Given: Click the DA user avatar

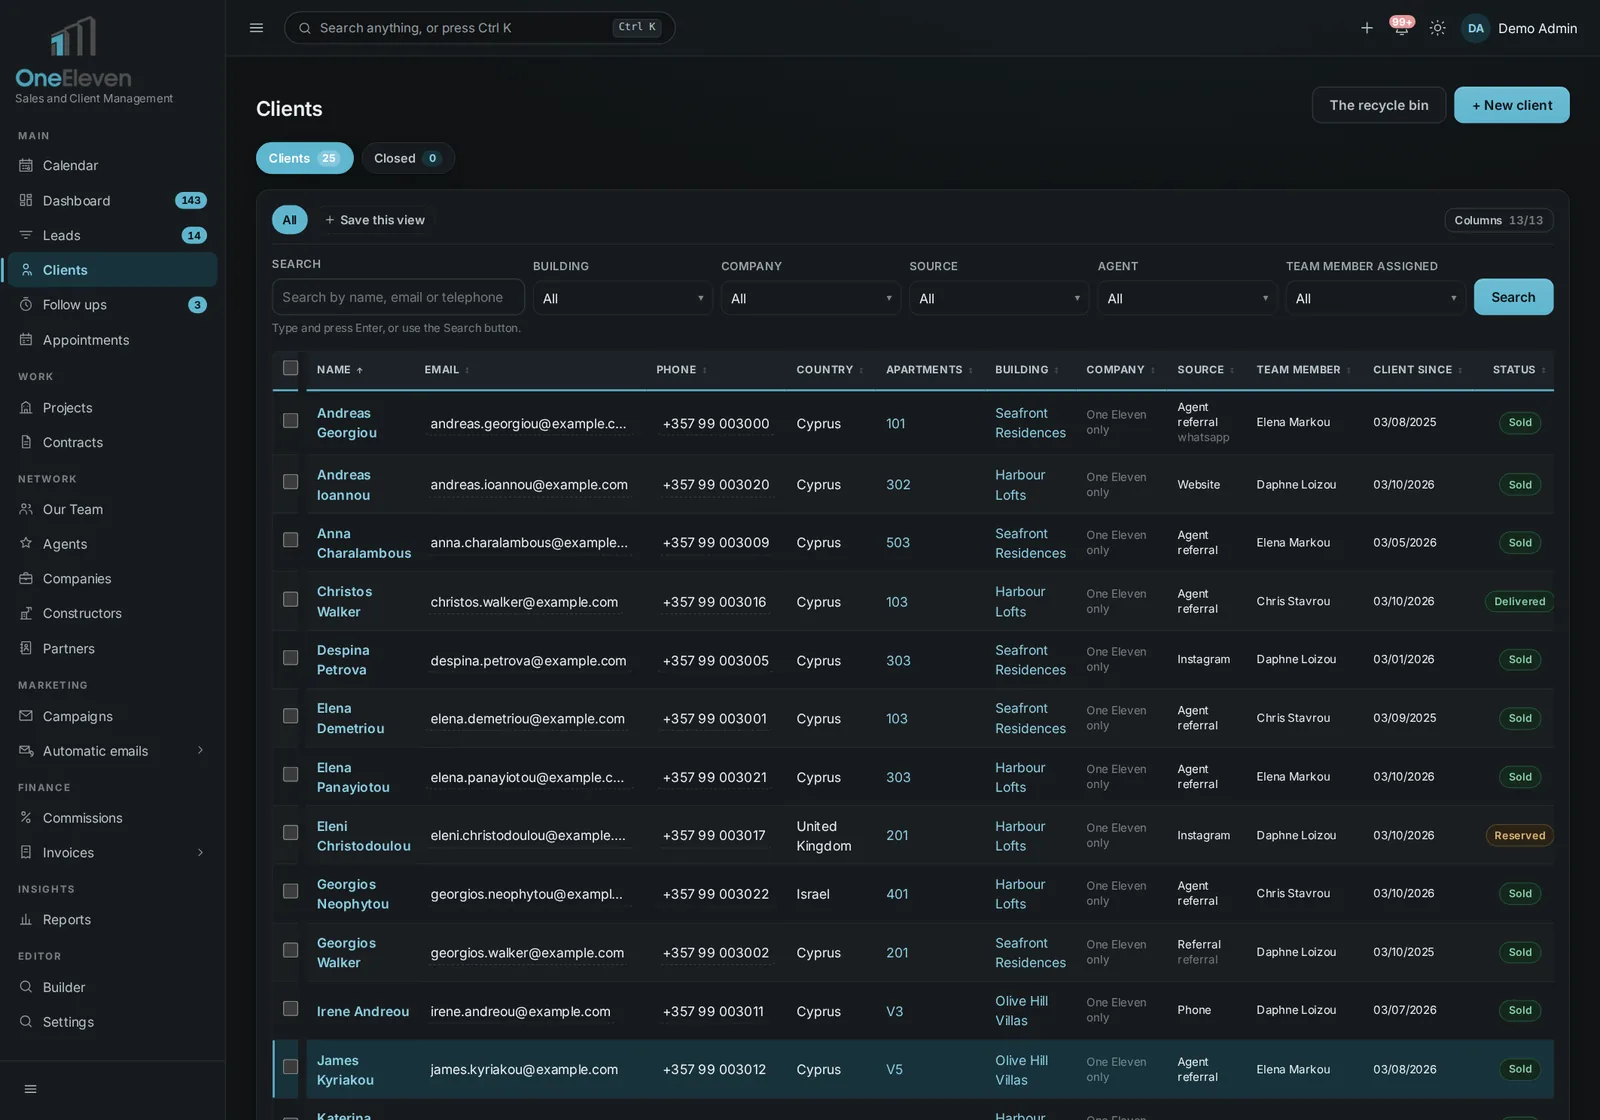Looking at the screenshot, I should (x=1475, y=28).
